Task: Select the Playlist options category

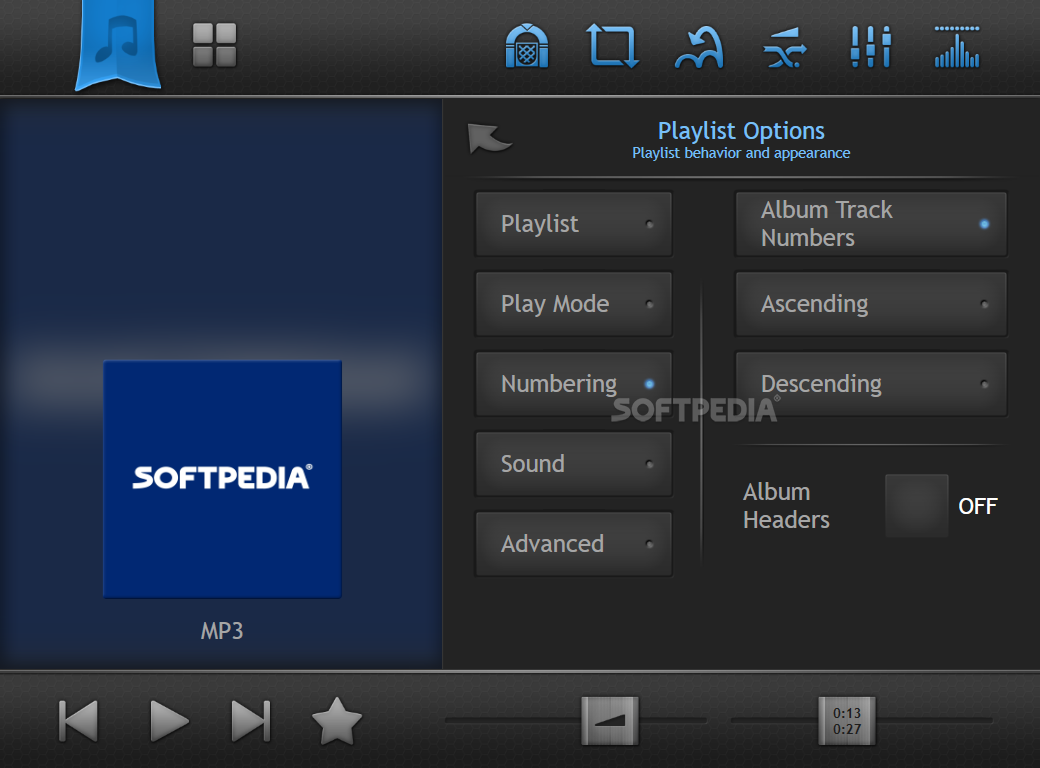Action: tap(574, 224)
